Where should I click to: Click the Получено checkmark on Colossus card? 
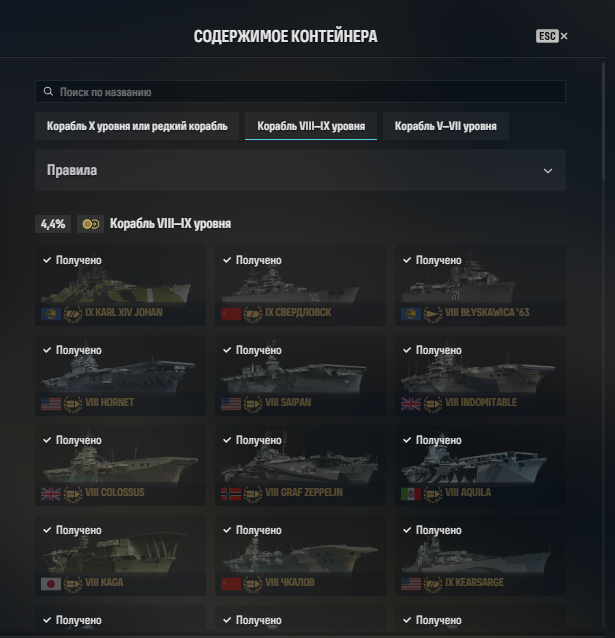click(x=47, y=440)
